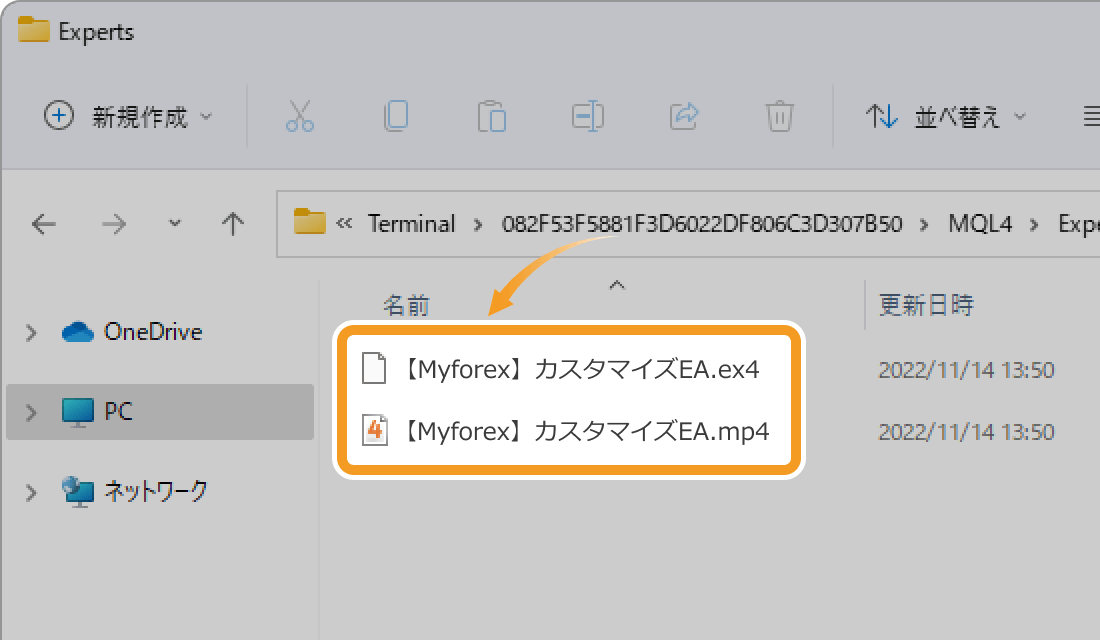Viewport: 1100px width, 640px height.
Task: Open chevron after long hash folder breadcrumb
Action: (x=925, y=225)
